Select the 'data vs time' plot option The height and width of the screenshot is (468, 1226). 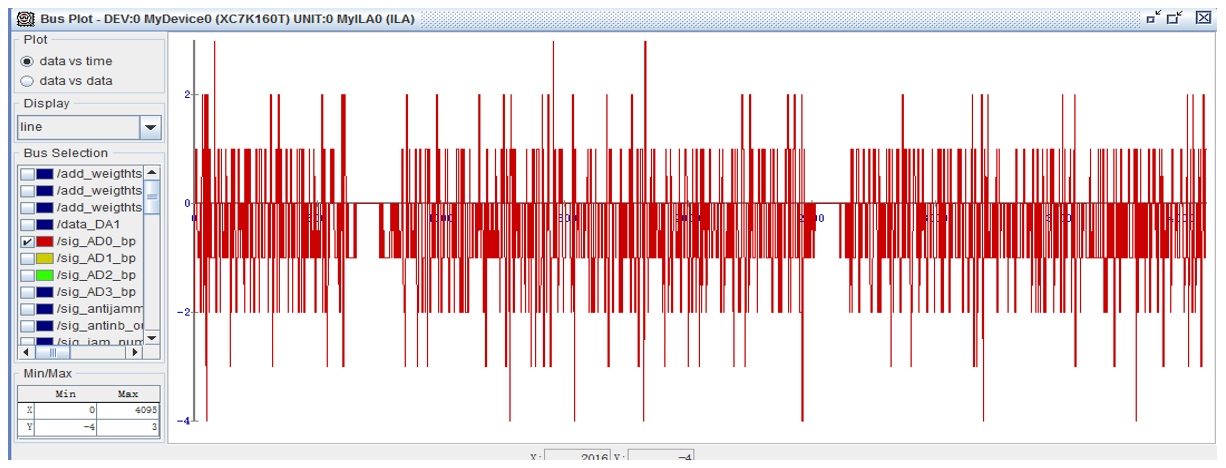27,61
